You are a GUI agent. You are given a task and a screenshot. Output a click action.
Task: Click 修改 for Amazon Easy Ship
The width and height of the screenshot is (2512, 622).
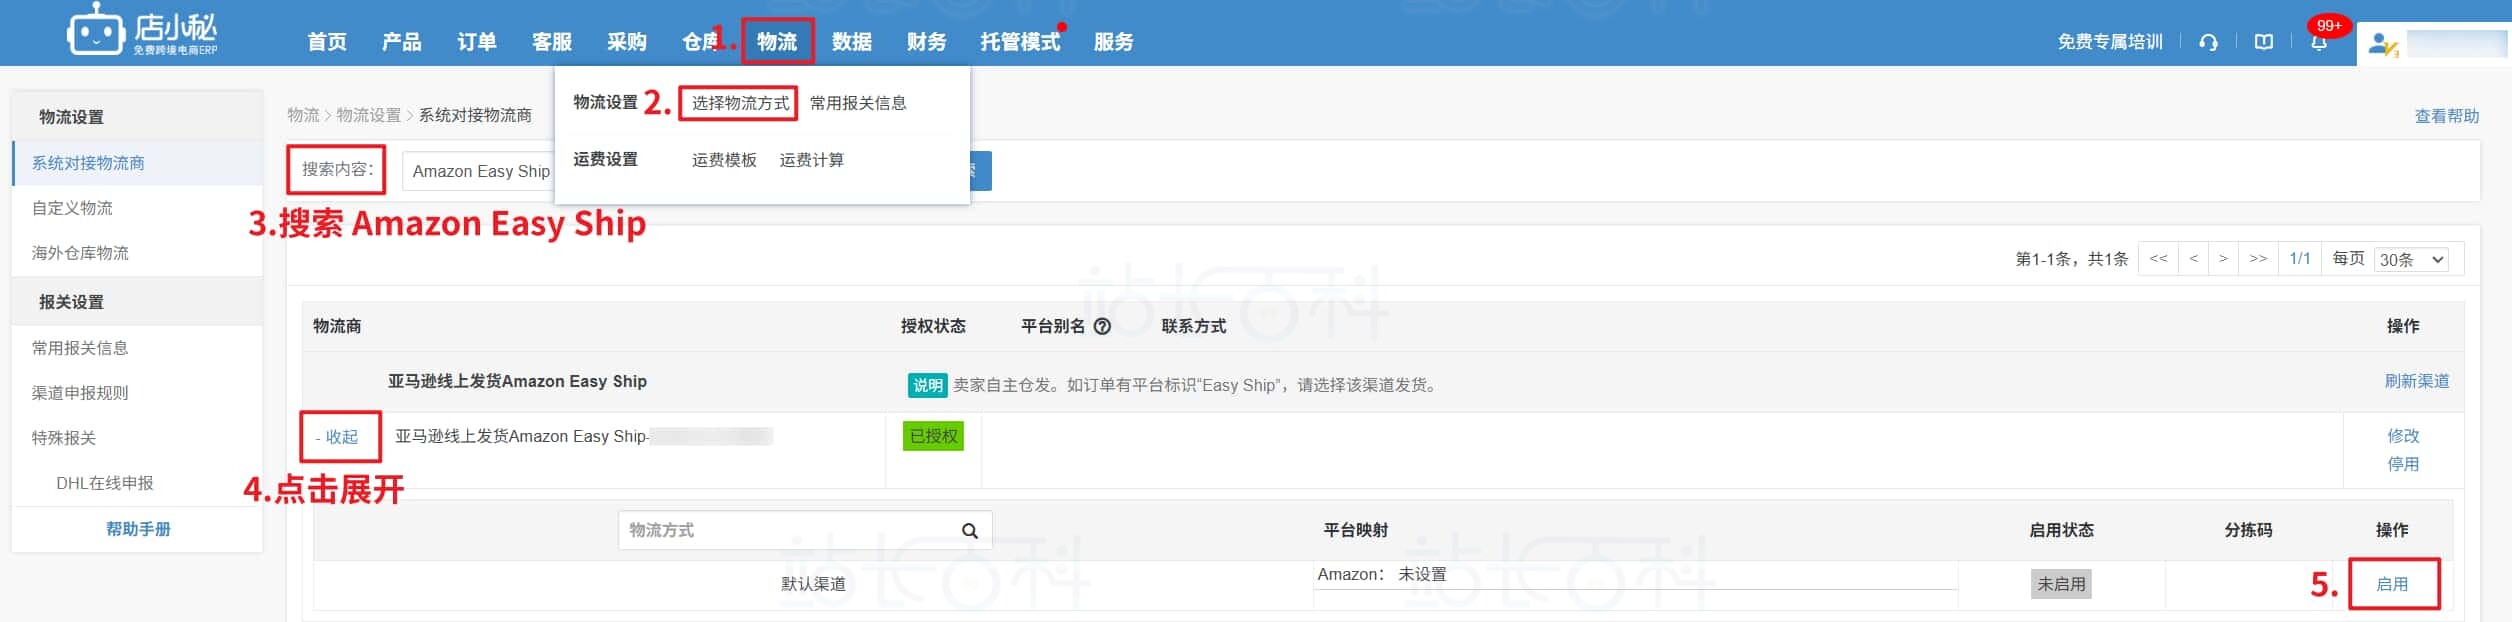2403,436
